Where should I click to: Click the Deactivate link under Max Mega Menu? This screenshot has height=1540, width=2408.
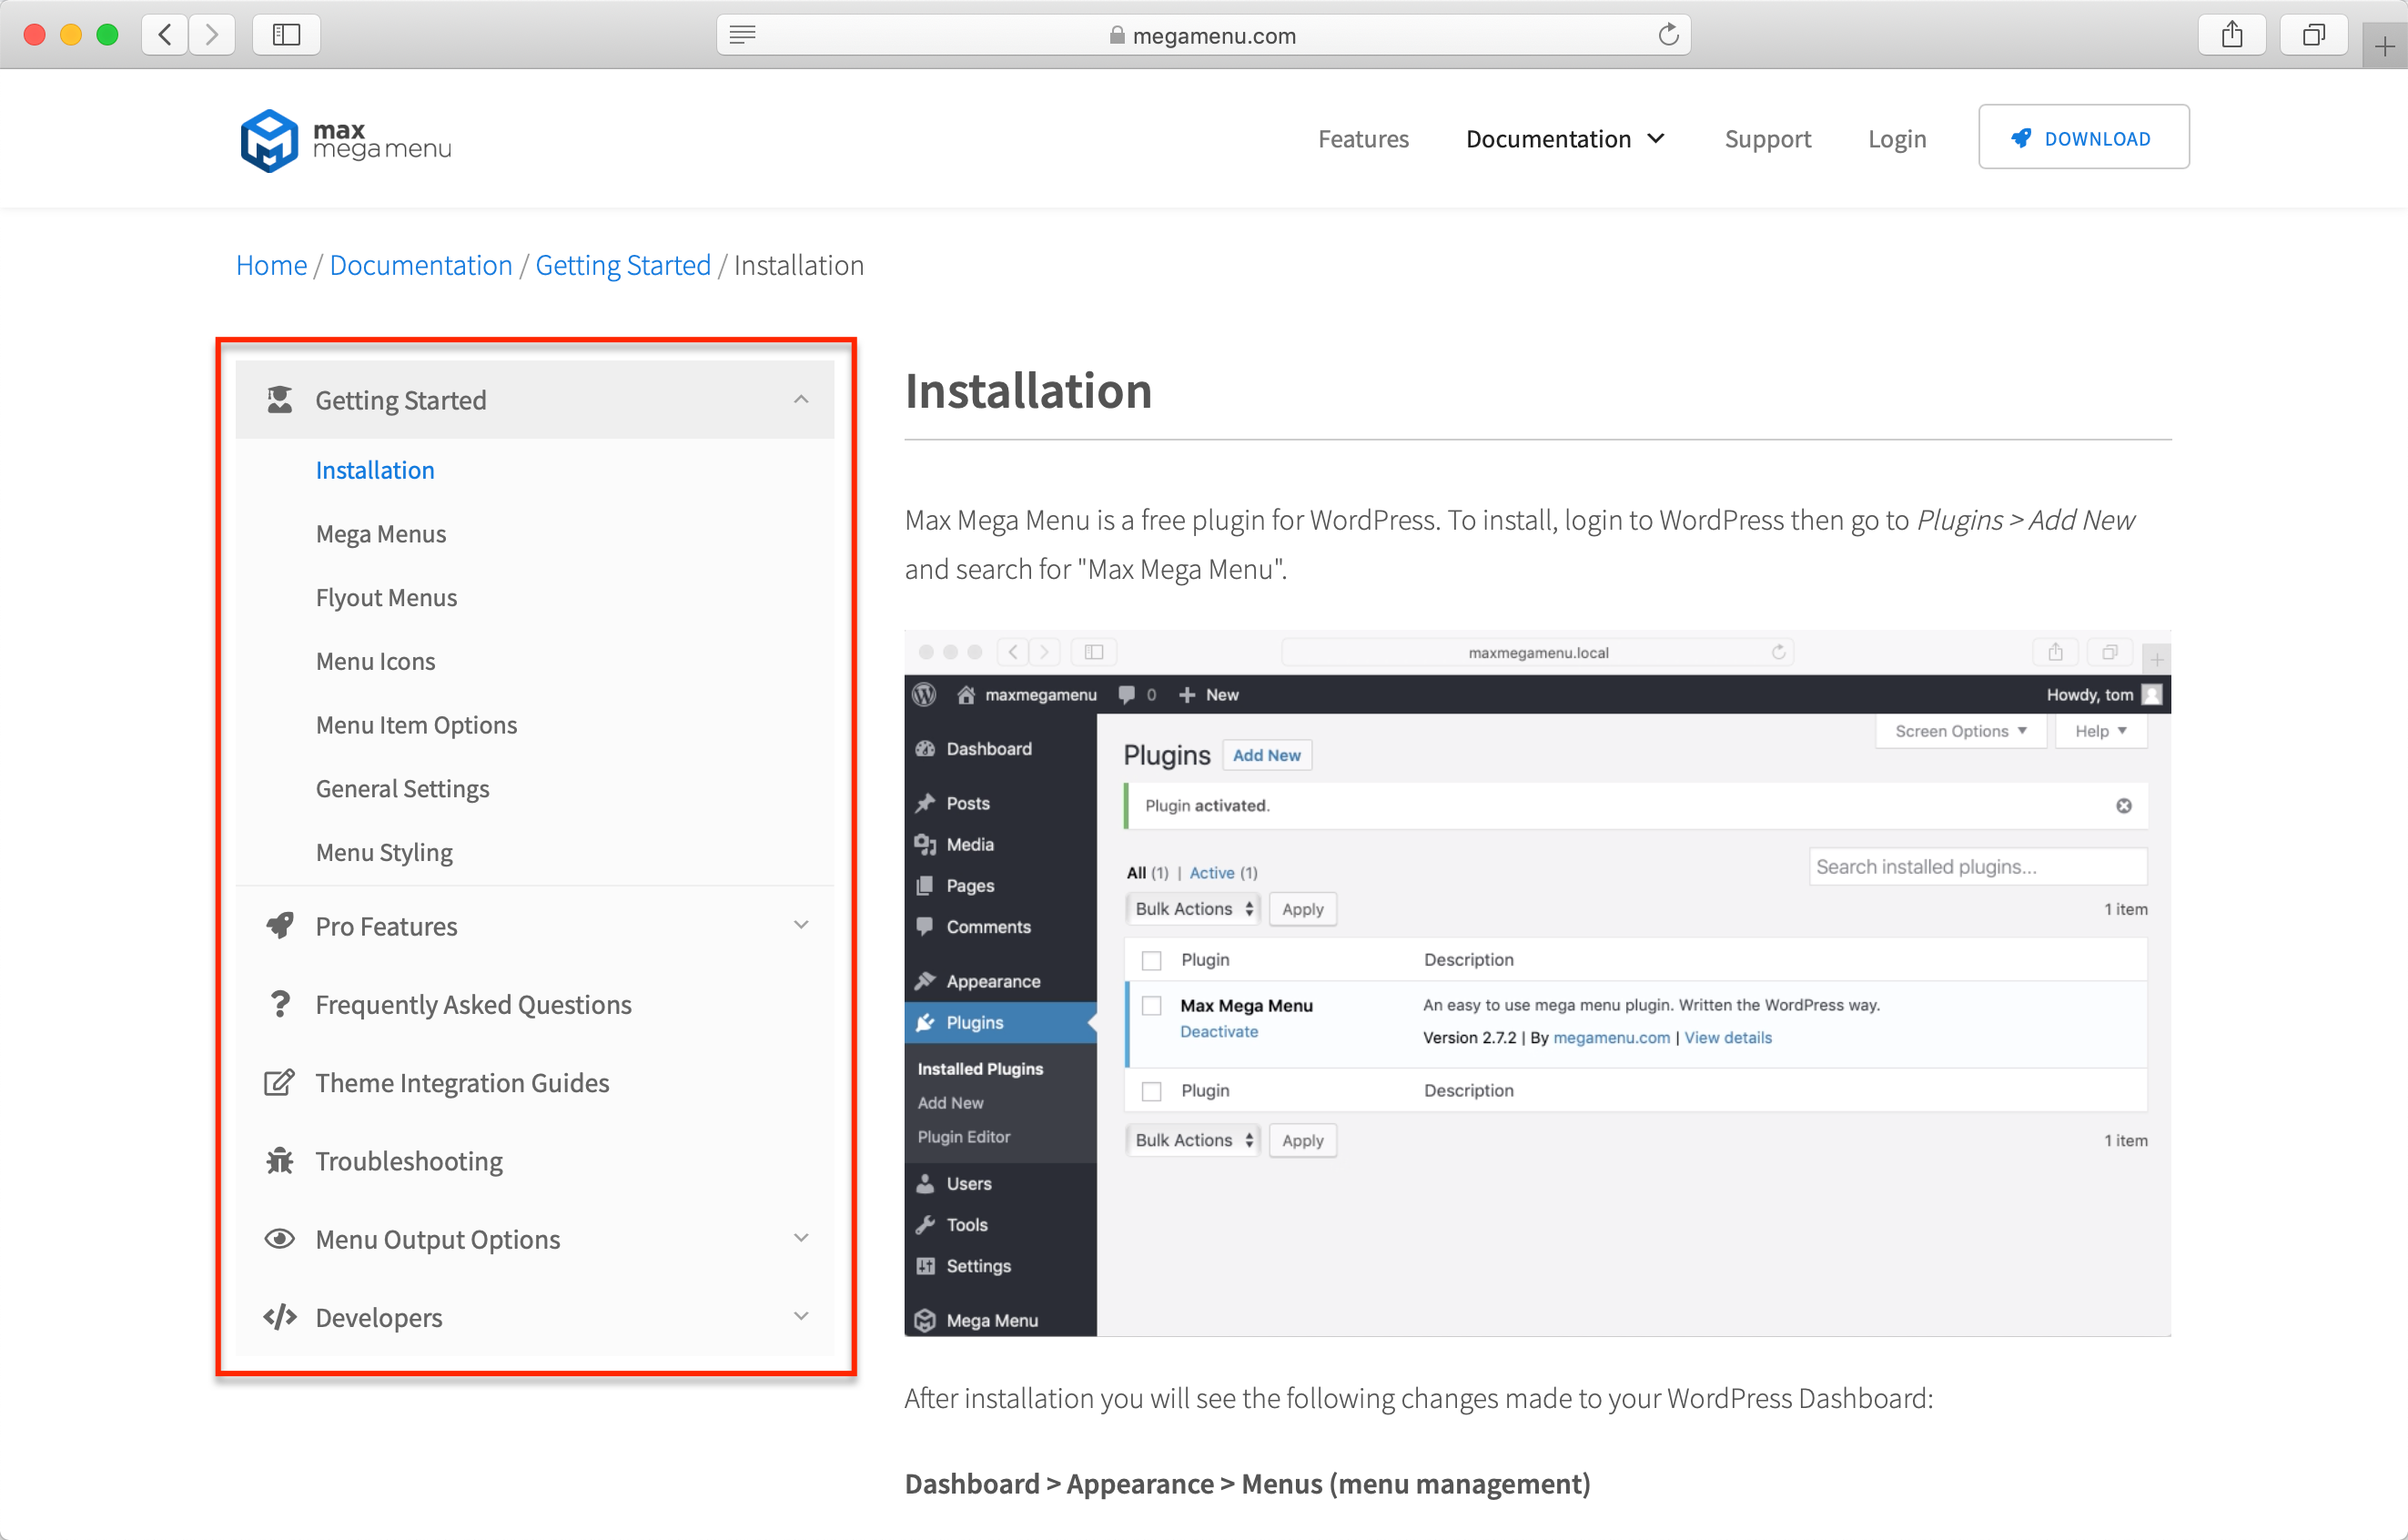(x=1219, y=1032)
